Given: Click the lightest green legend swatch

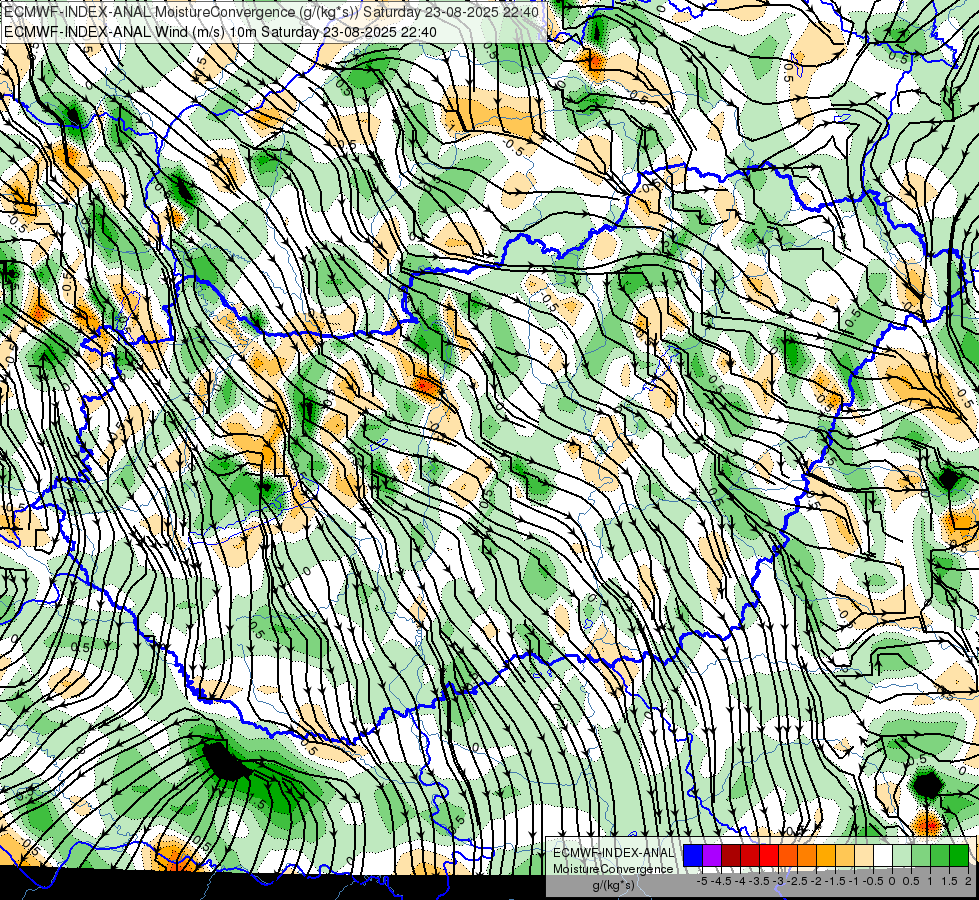Looking at the screenshot, I should click(x=902, y=855).
